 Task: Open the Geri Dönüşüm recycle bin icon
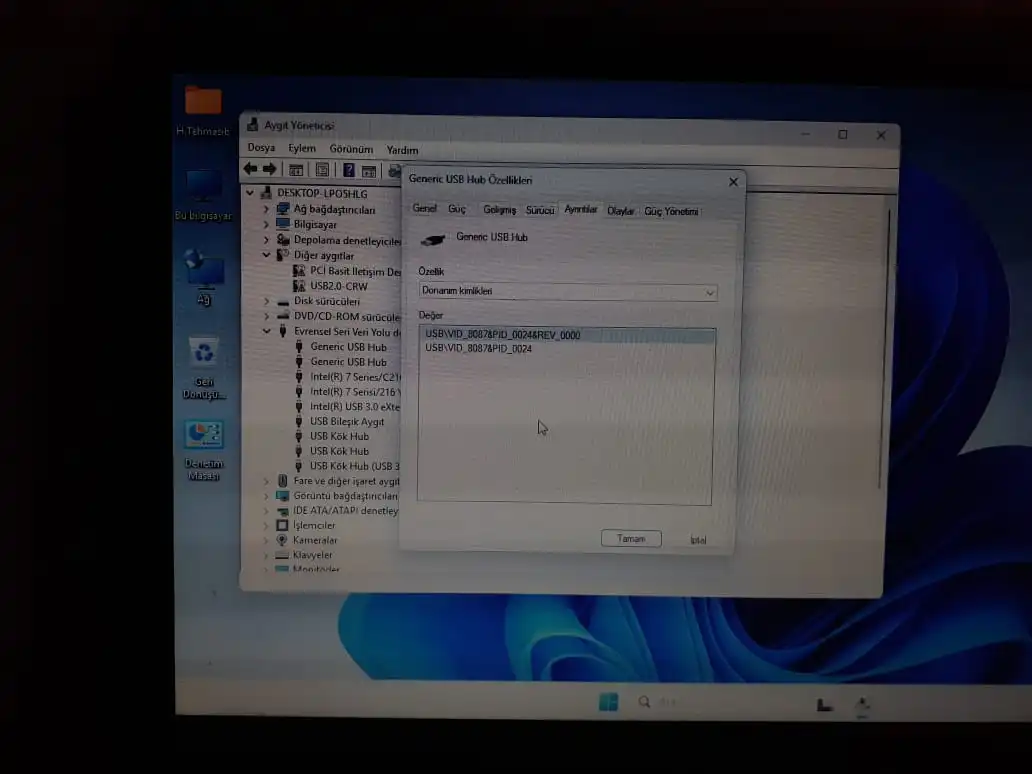[x=204, y=368]
